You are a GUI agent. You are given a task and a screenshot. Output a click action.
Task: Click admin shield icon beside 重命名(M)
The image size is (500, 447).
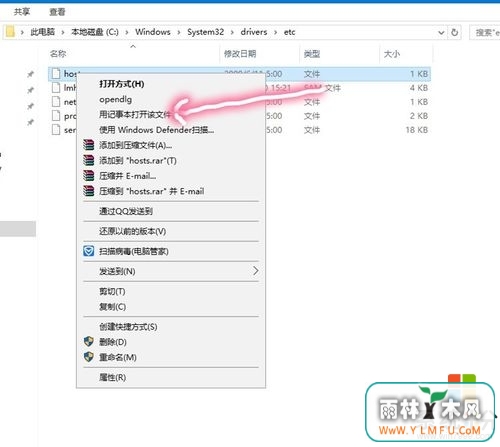[88, 357]
